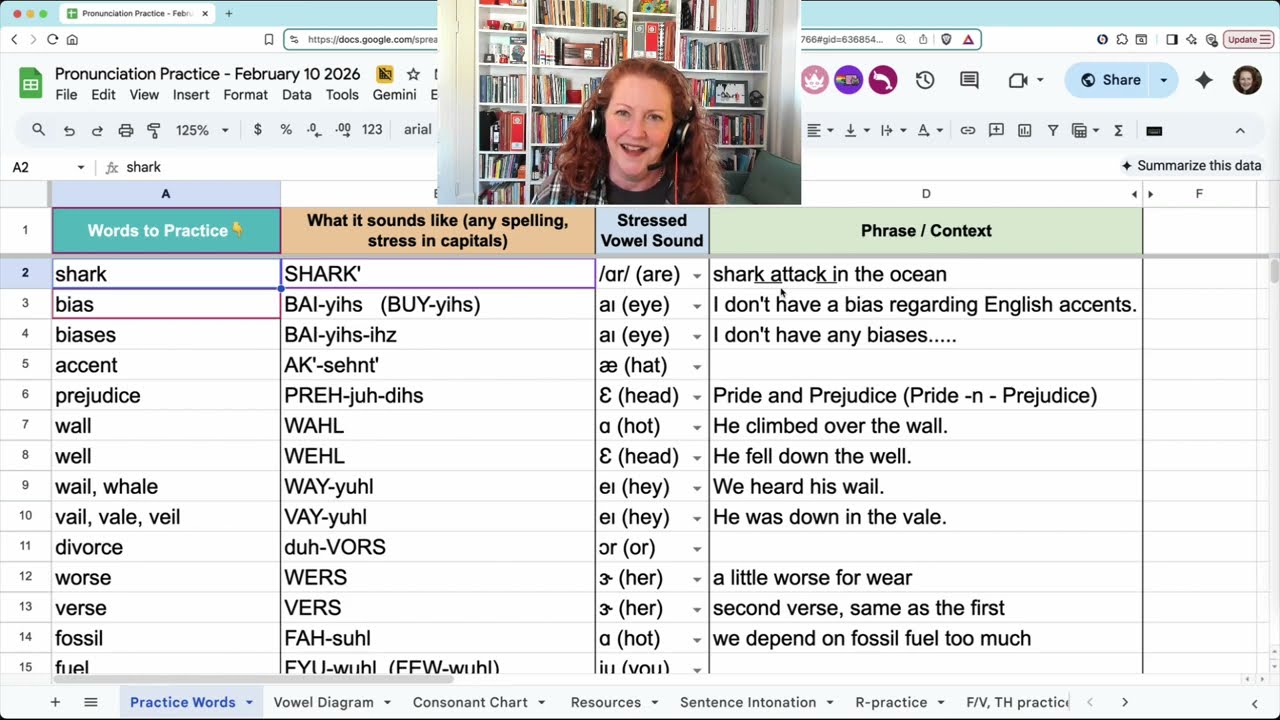Open the Insert menu
The height and width of the screenshot is (720, 1280).
pos(191,95)
